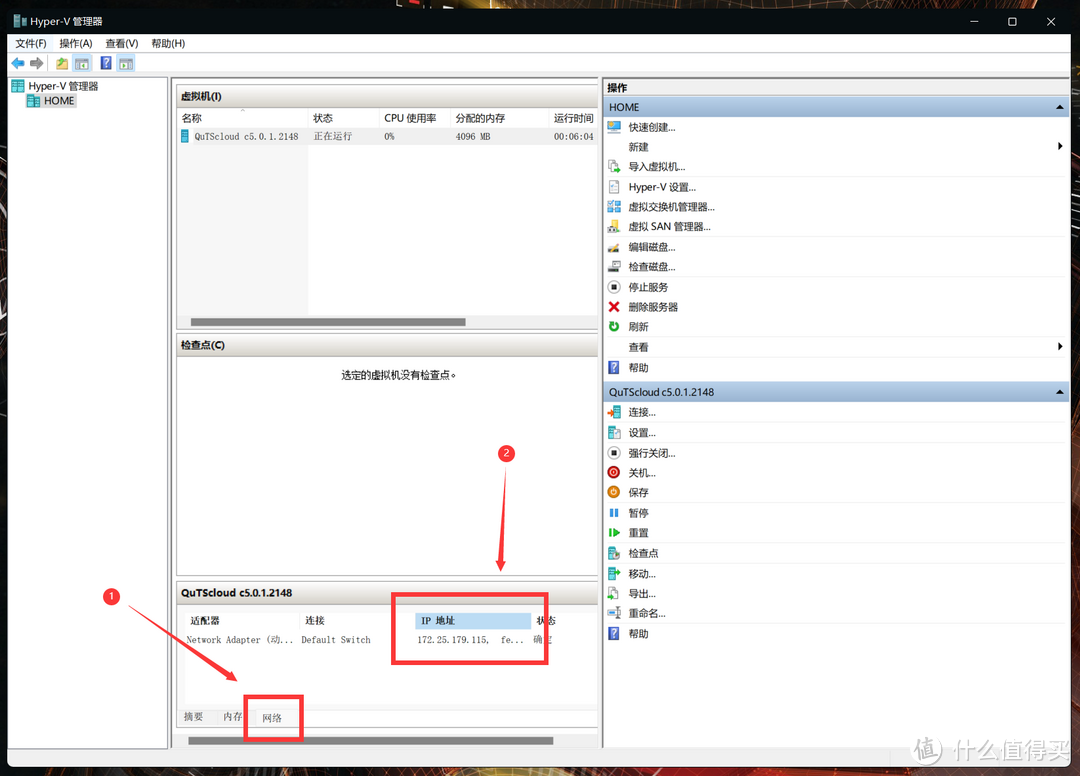Expand the 新建 submenu arrow
This screenshot has height=776, width=1080.
1060,146
